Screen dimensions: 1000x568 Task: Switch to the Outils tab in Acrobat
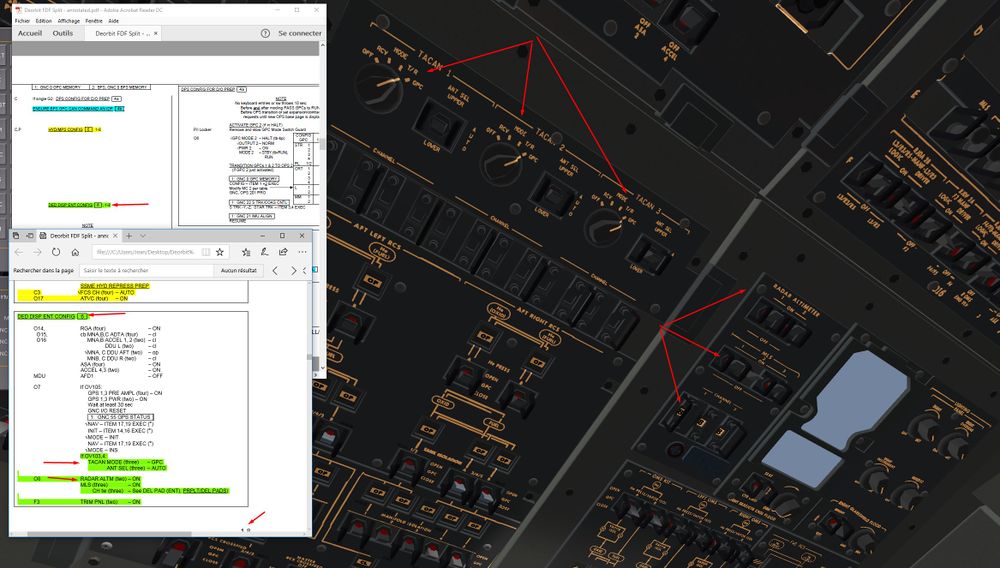[x=62, y=33]
